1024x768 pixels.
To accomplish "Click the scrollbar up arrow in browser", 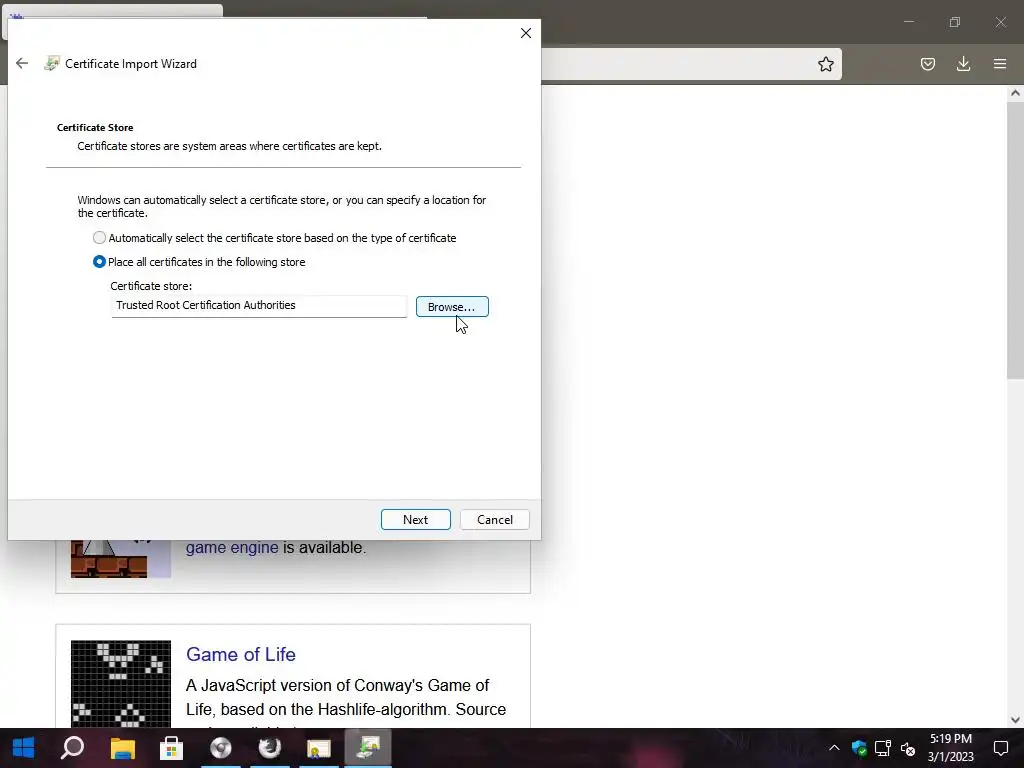I will (x=1015, y=93).
